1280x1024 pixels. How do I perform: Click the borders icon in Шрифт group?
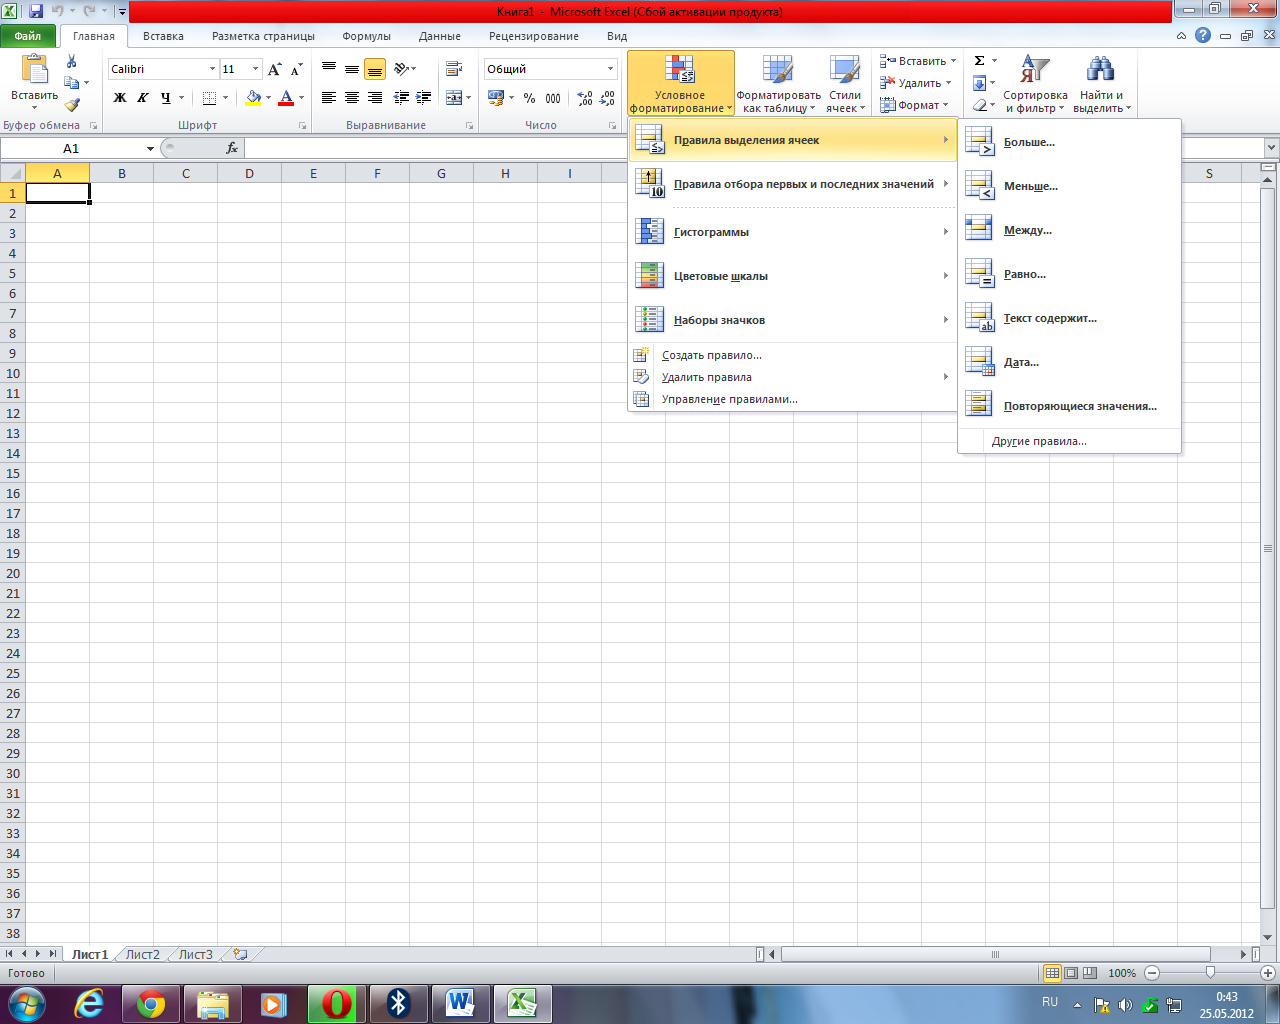point(209,98)
